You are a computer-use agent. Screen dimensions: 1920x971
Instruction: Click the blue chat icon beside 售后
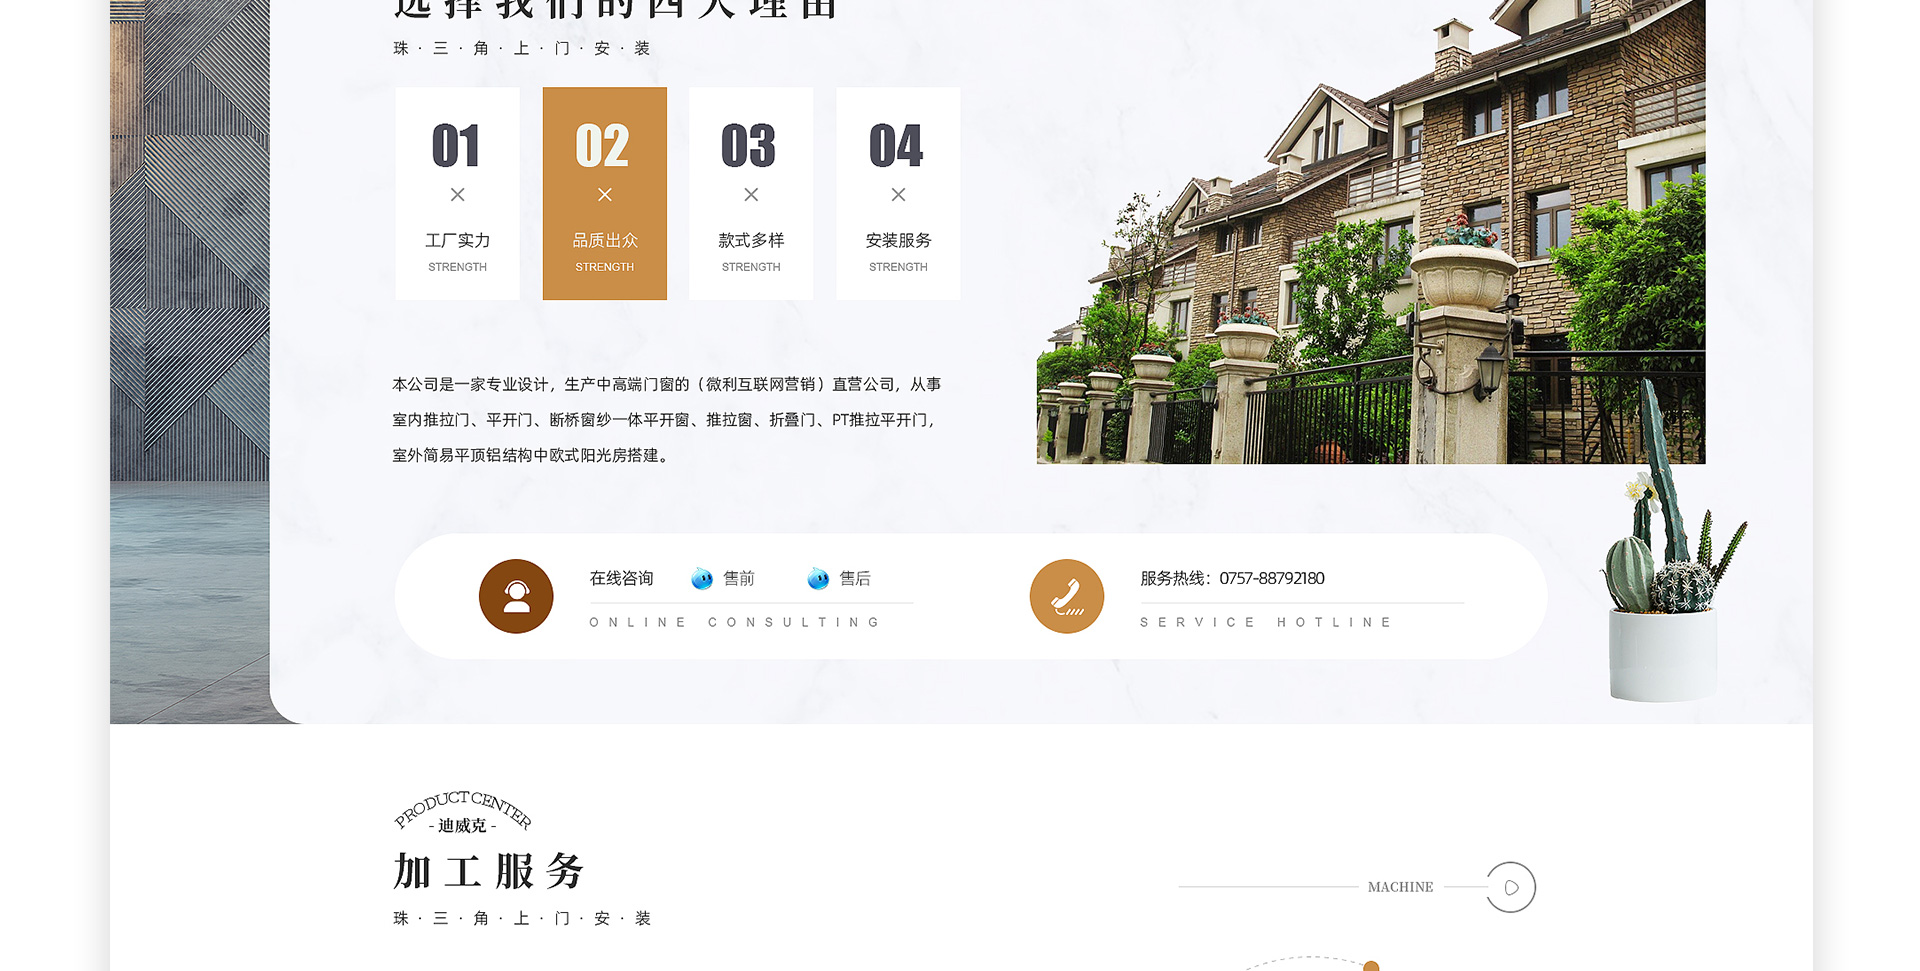tap(818, 579)
